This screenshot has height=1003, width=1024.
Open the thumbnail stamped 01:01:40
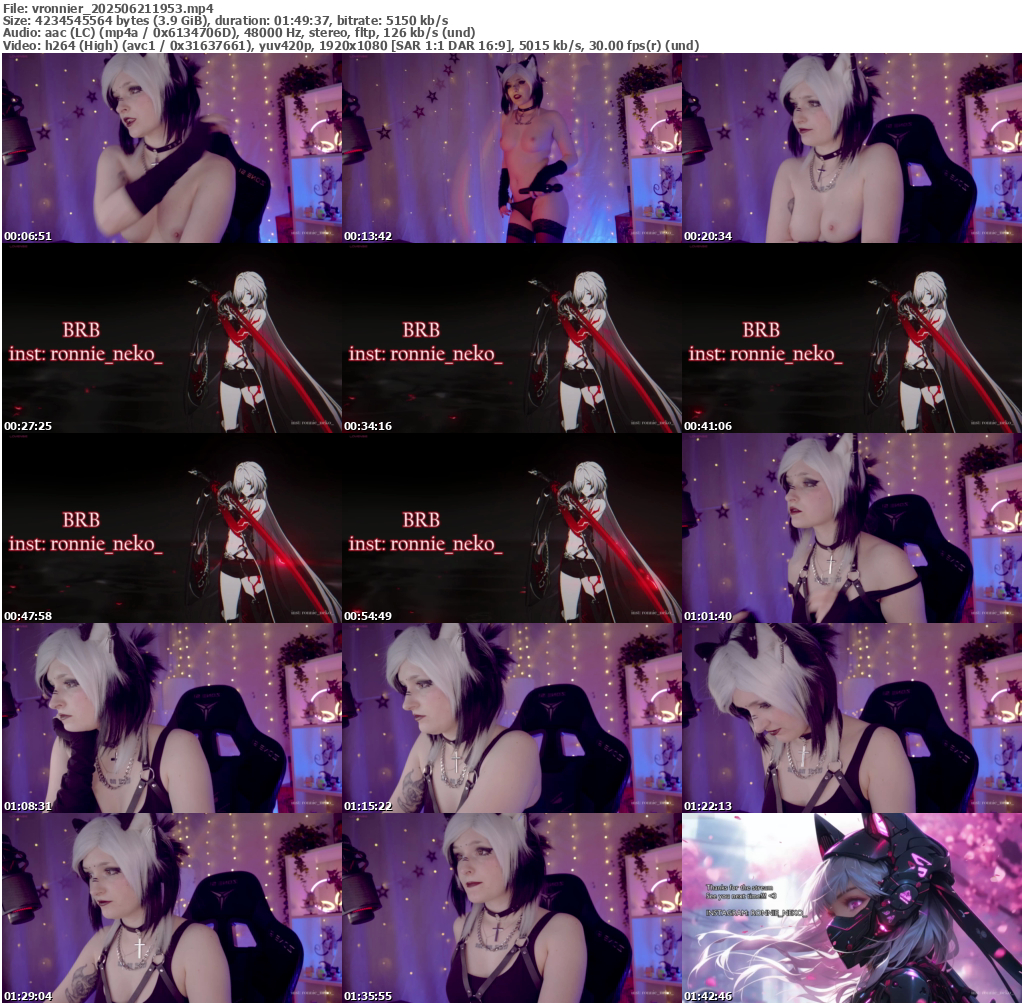click(x=852, y=528)
